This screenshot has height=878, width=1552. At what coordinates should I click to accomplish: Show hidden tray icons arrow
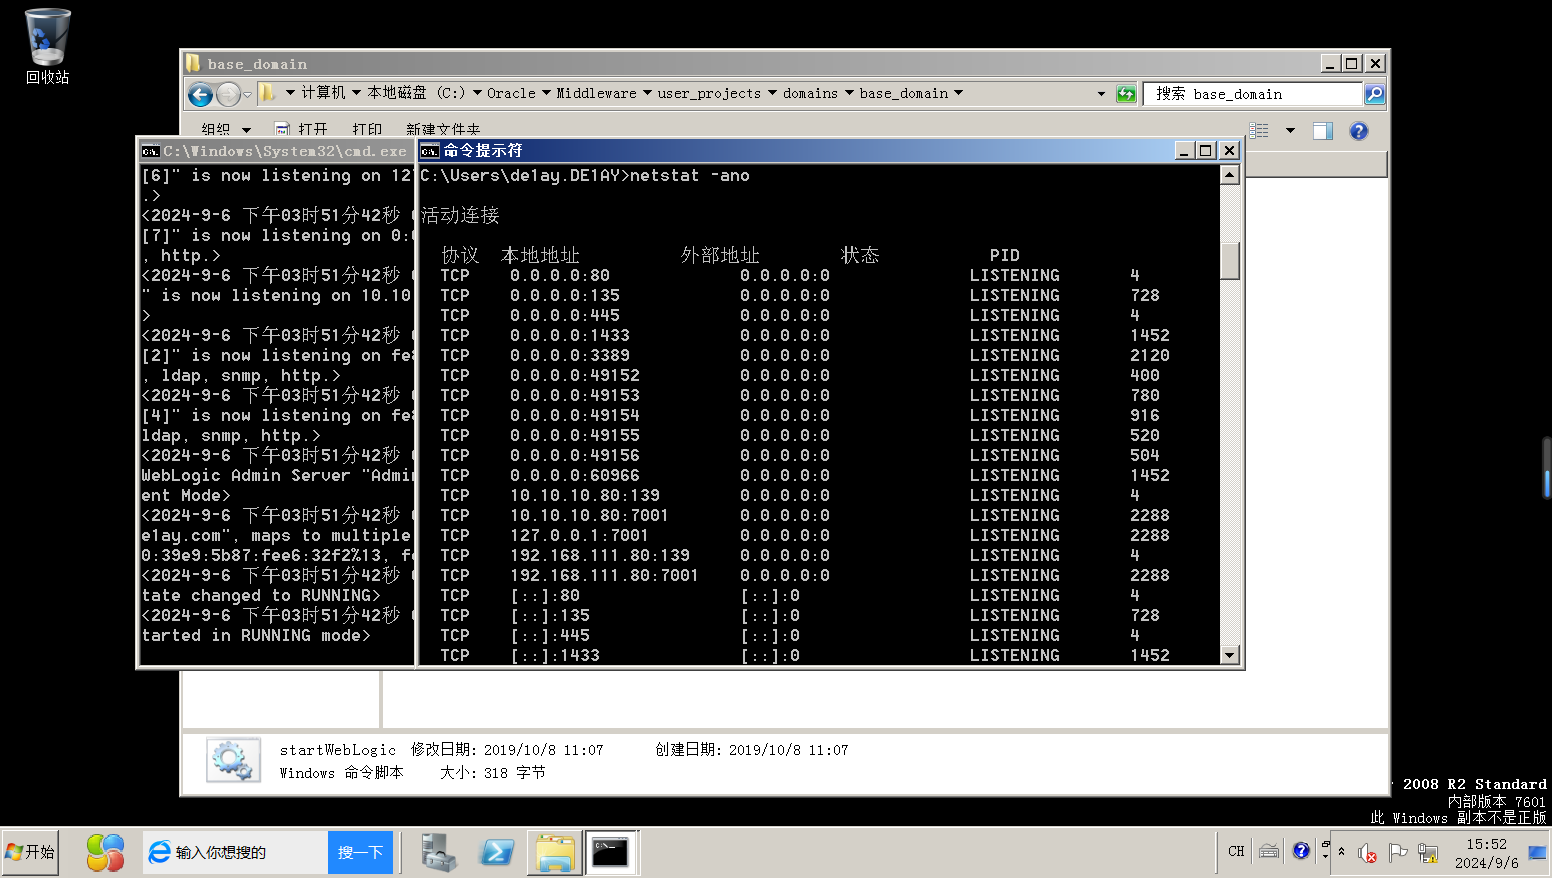[1342, 852]
